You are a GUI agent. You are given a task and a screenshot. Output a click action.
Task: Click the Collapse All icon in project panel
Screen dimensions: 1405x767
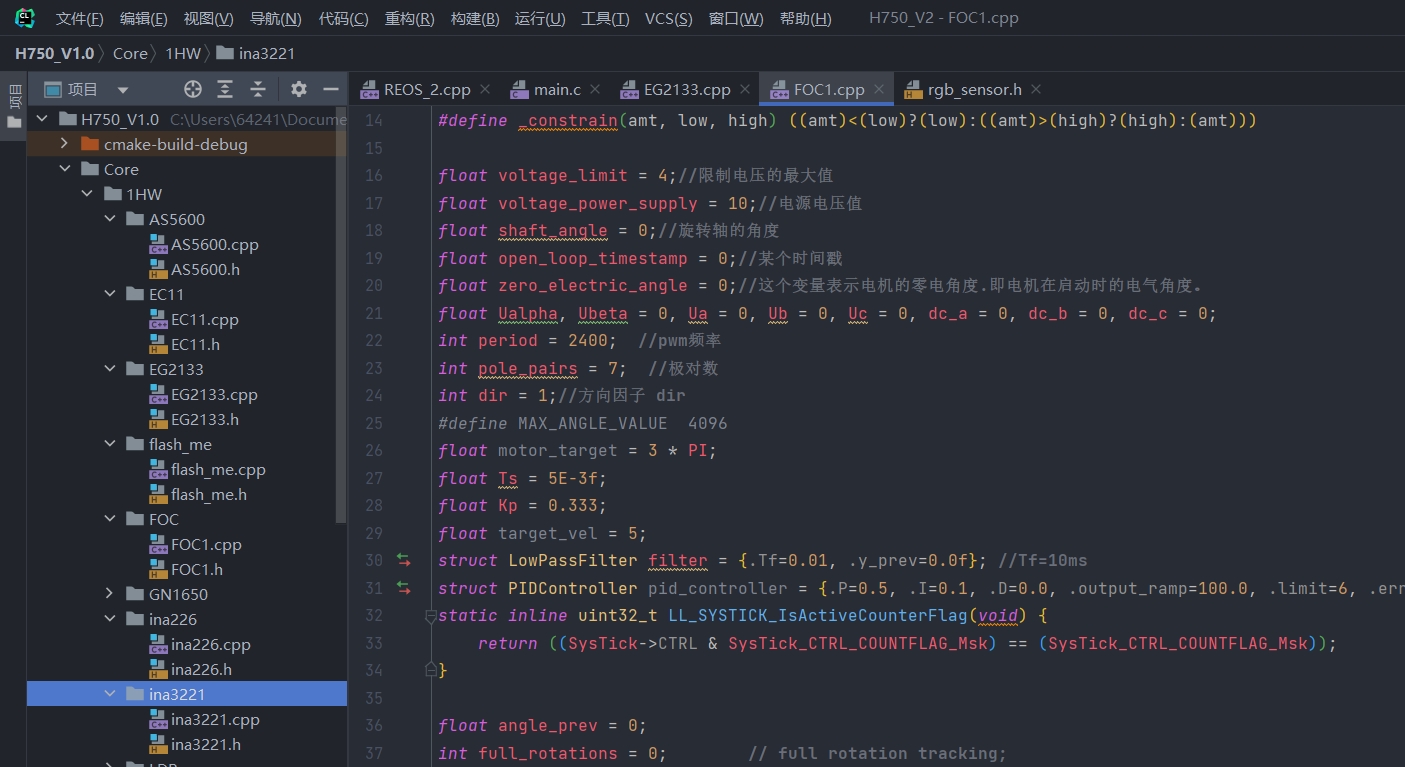click(257, 89)
